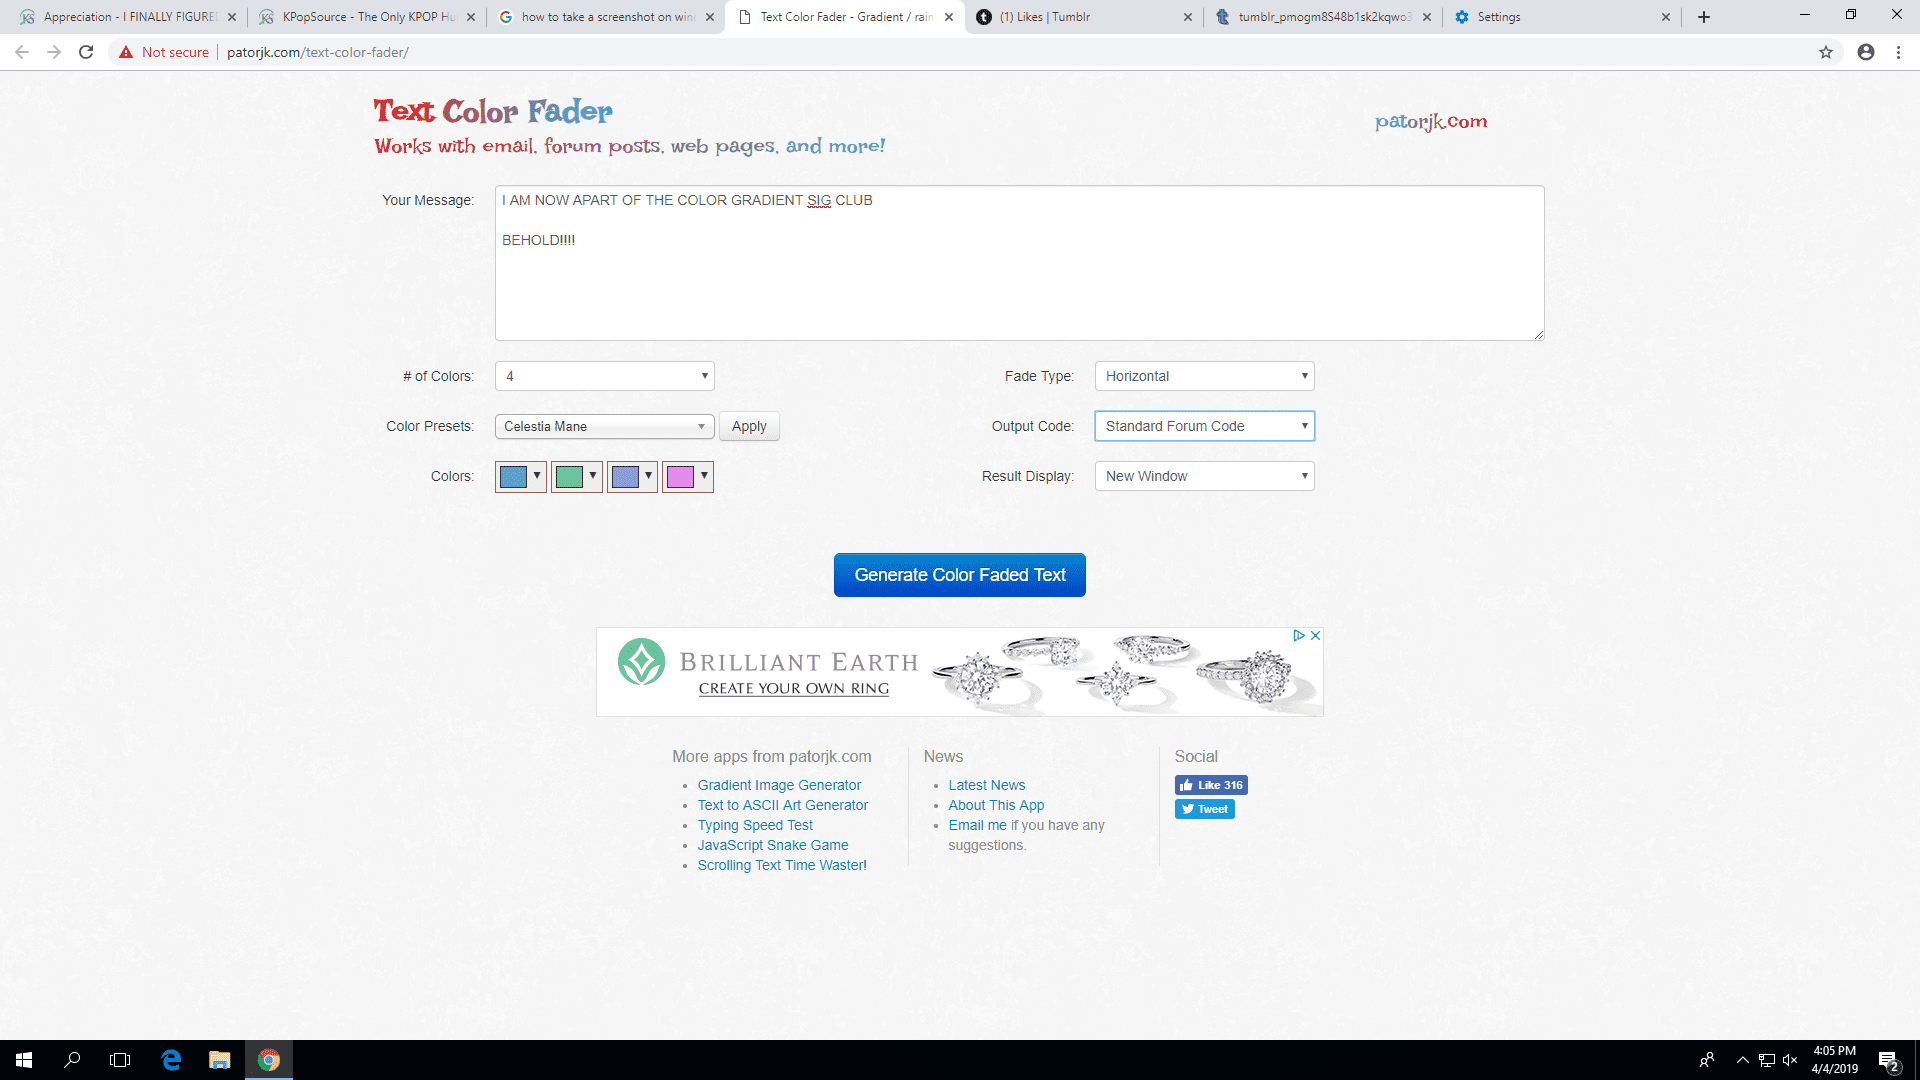
Task: Click the Not secure warning icon
Action: point(126,52)
